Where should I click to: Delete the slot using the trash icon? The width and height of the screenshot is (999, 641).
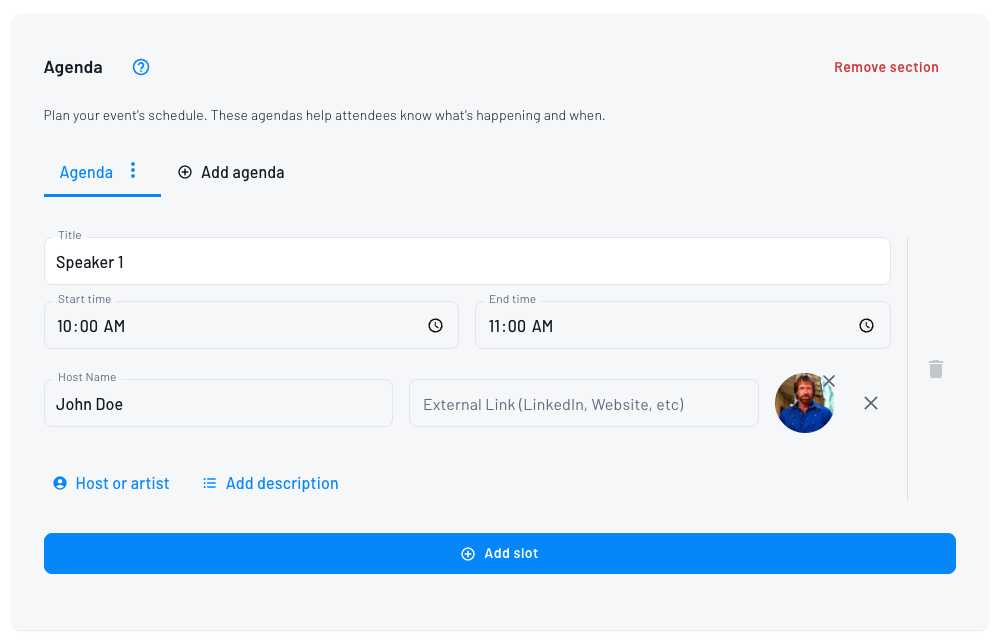point(935,369)
